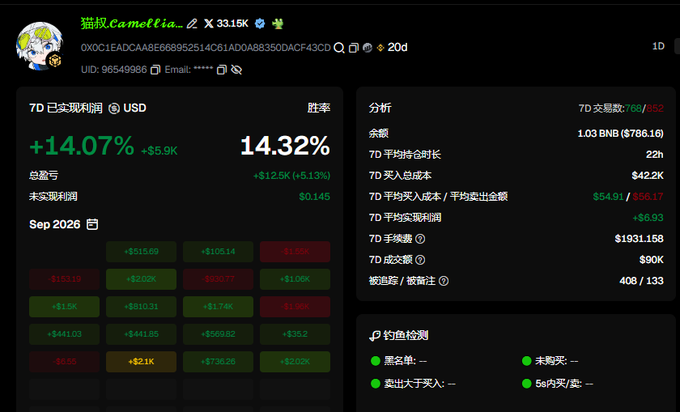Click the pencil icon to edit the wallet name
Viewport: 680px width, 412px height.
(x=192, y=24)
